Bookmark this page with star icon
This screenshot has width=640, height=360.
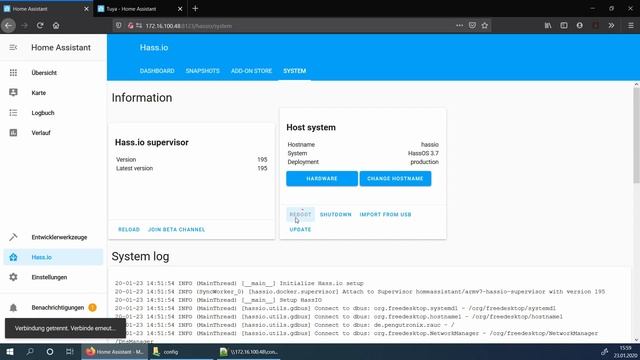tap(484, 26)
